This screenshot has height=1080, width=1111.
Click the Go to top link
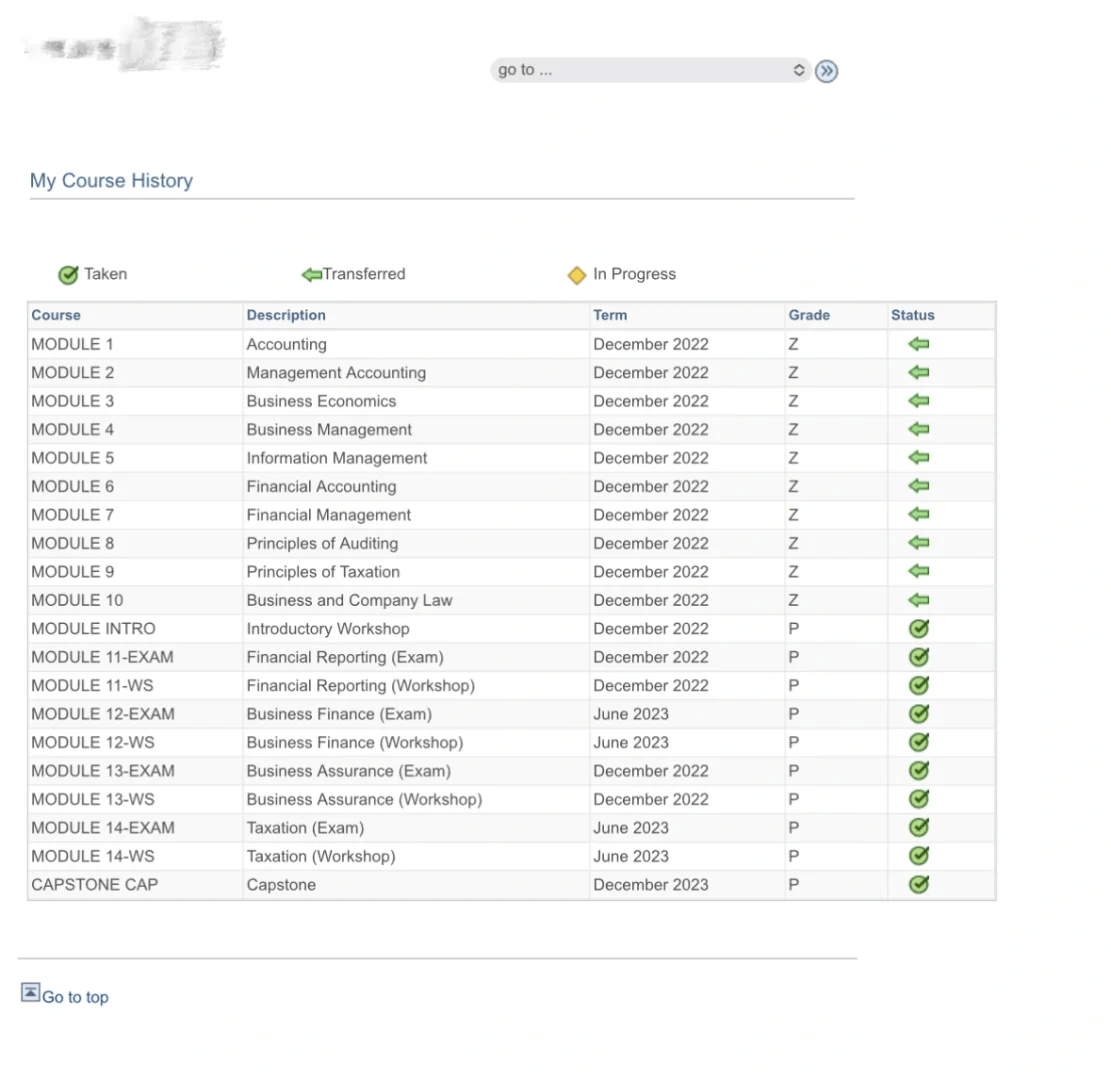tap(75, 997)
